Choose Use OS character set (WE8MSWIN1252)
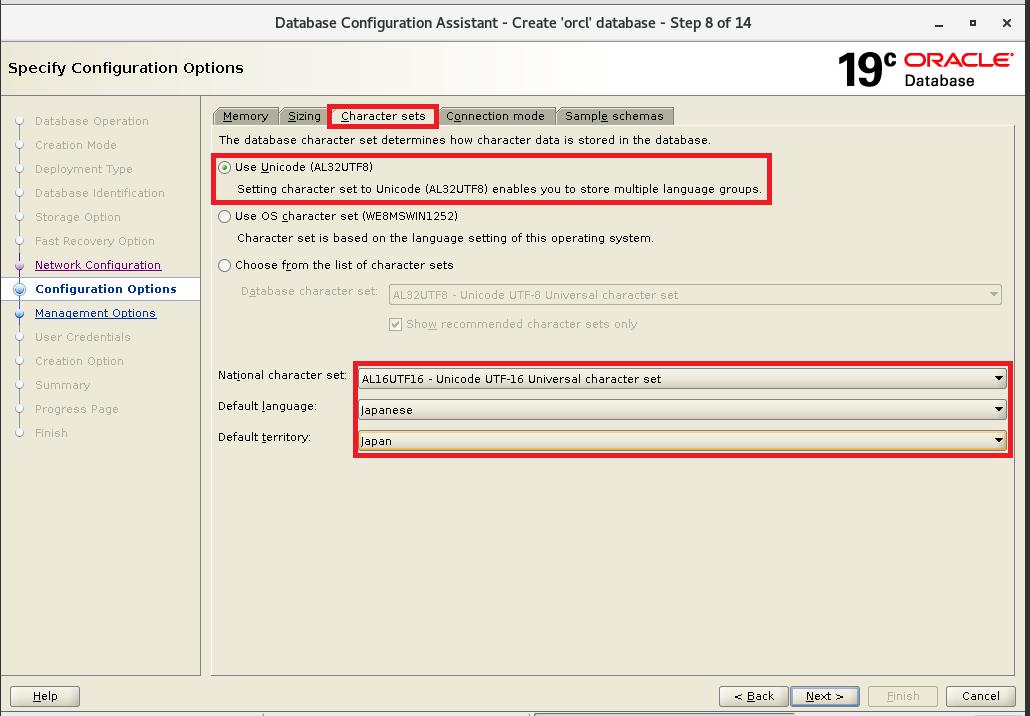 point(225,216)
